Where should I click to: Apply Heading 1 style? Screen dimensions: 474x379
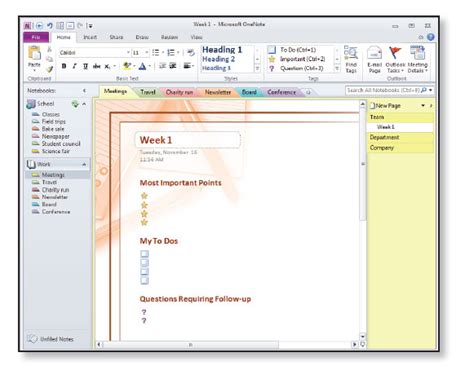tap(222, 50)
